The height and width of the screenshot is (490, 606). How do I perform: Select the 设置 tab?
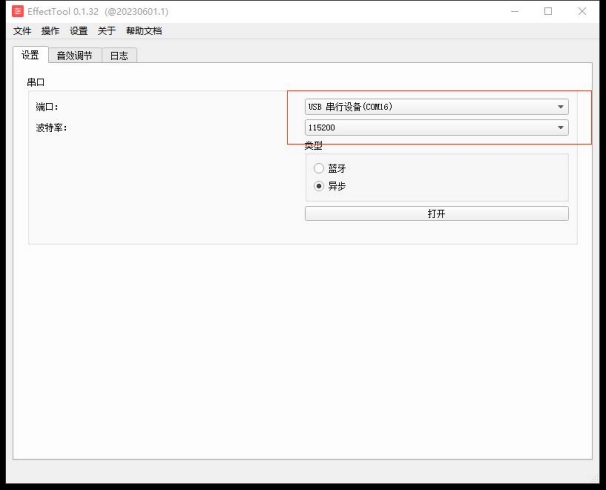click(30, 55)
